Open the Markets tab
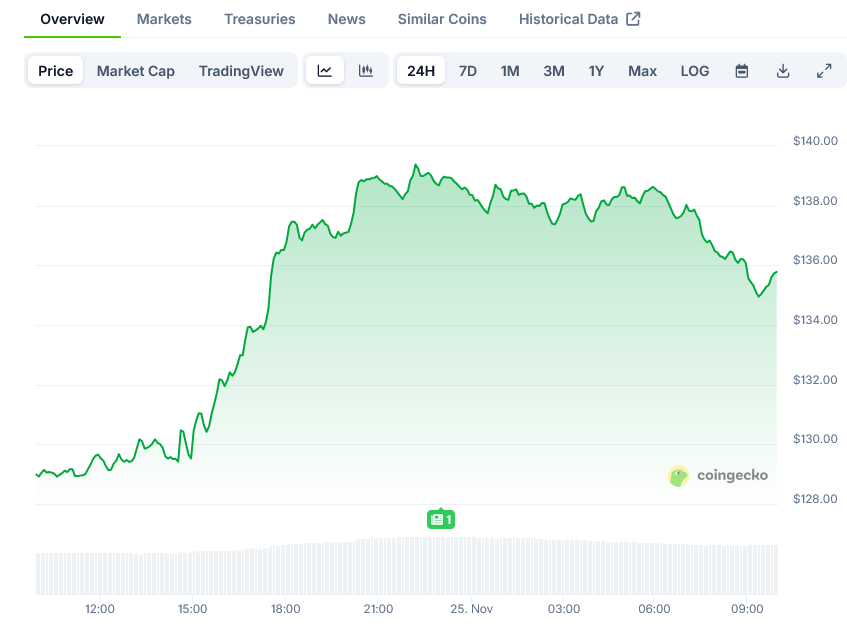 tap(164, 19)
